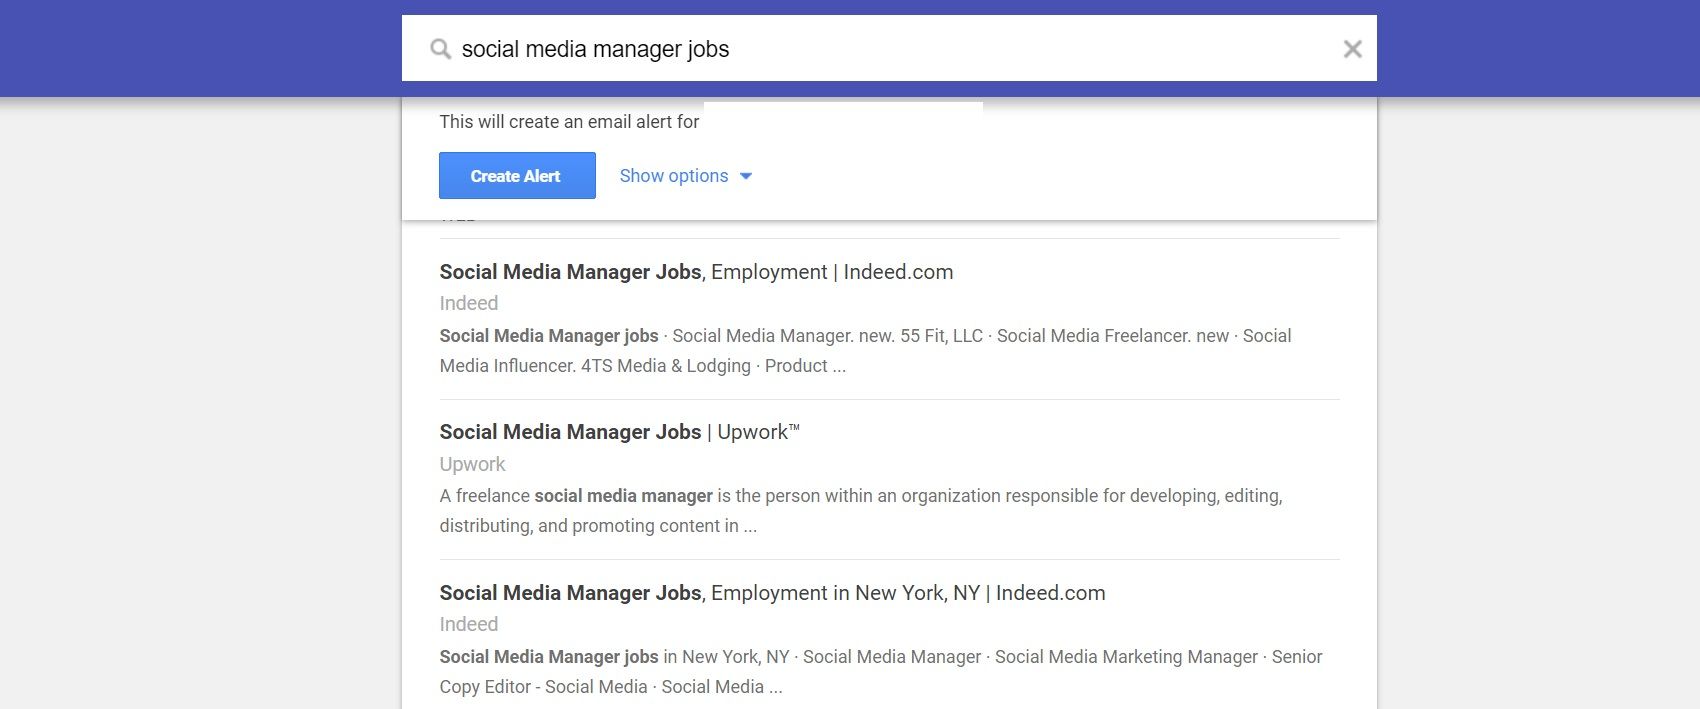The image size is (1700, 709).
Task: Click the magnifying glass search icon
Action: coord(440,48)
